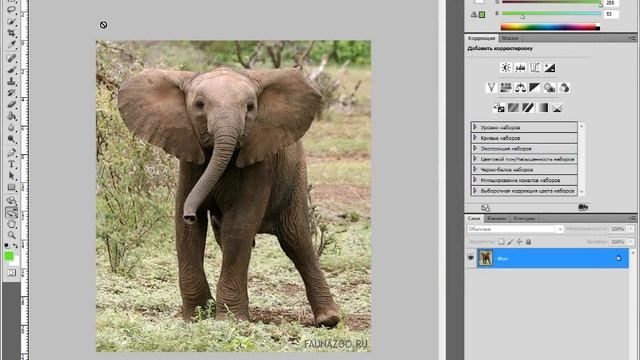Expand Экспозиция наборов presets
The height and width of the screenshot is (360, 640).
click(x=475, y=148)
